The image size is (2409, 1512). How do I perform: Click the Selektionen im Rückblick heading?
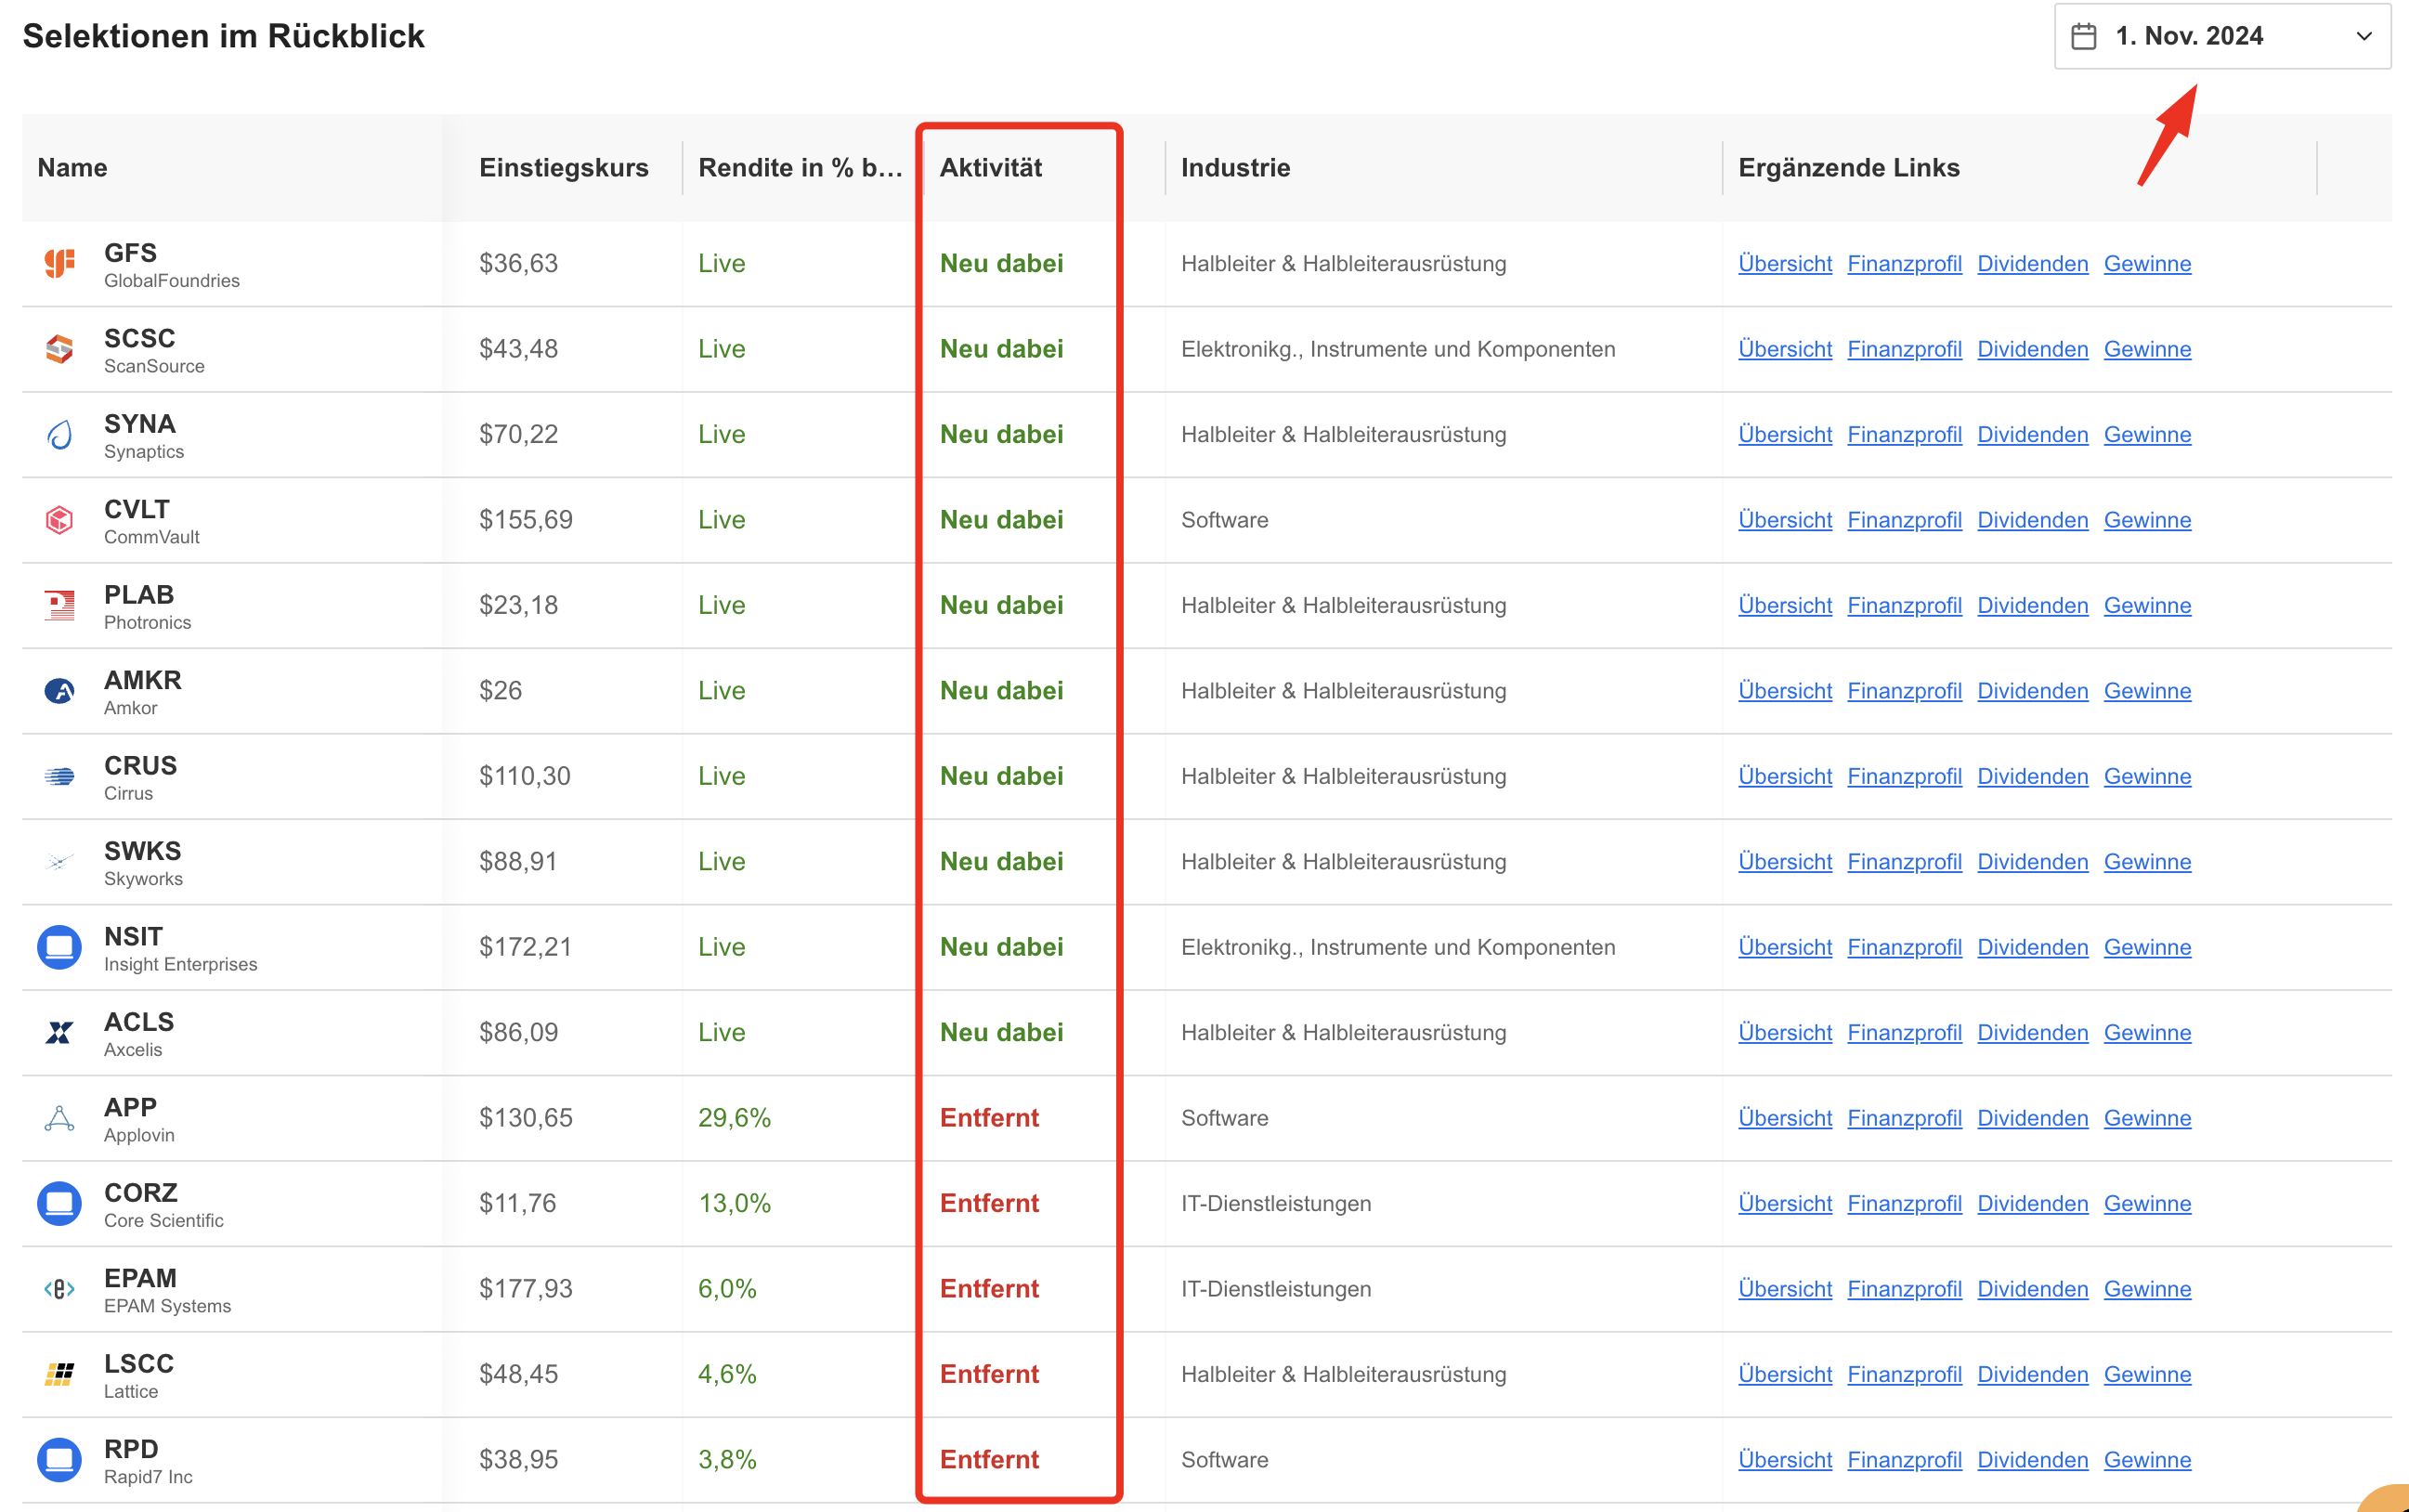[x=223, y=36]
